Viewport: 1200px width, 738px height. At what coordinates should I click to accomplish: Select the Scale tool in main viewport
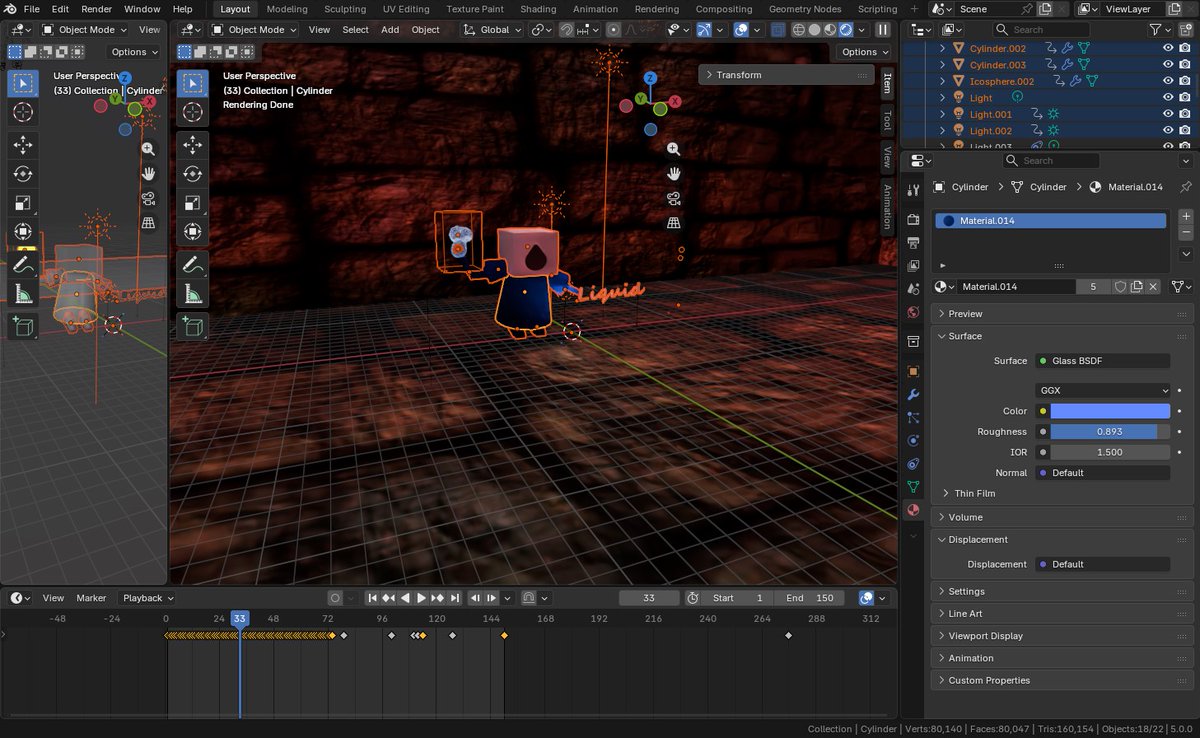(193, 203)
